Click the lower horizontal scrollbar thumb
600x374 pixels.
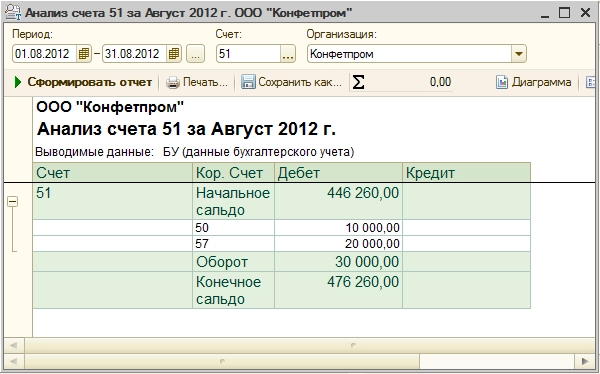[x=222, y=361]
